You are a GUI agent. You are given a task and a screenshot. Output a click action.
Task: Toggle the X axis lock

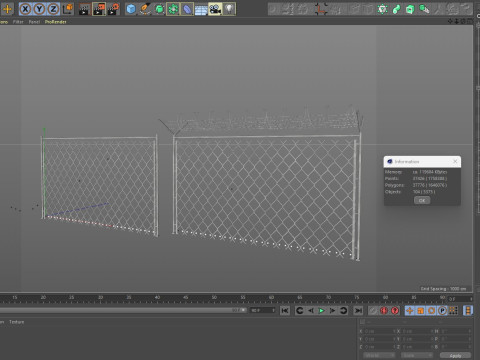pyautogui.click(x=25, y=9)
